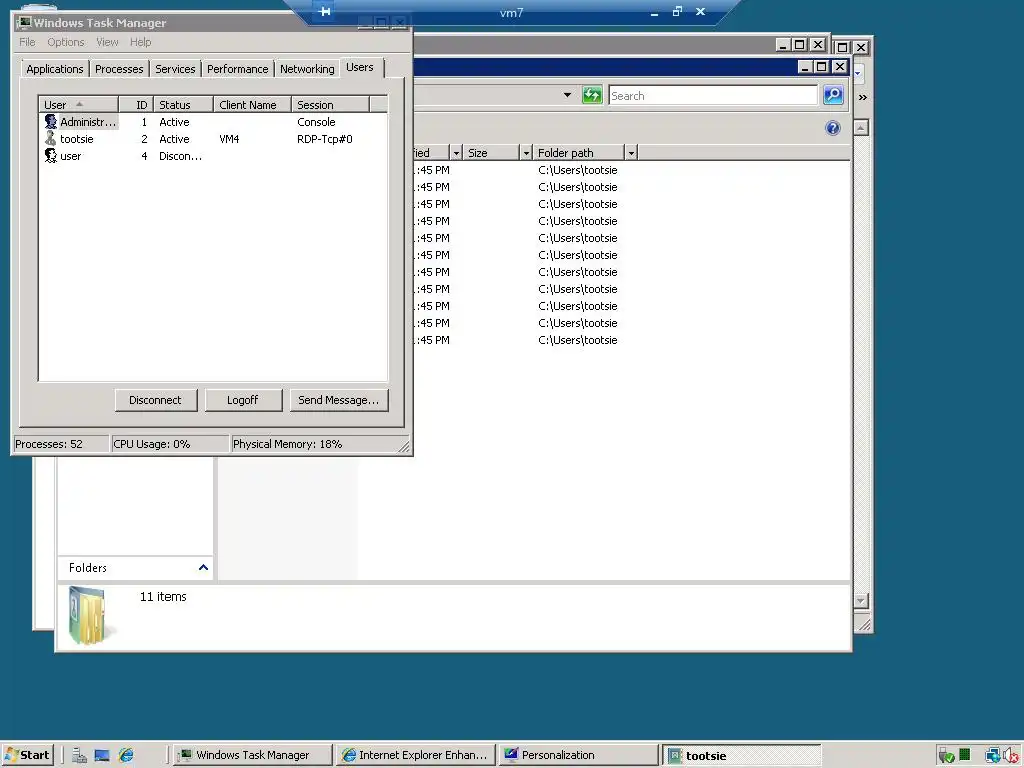Expand the Folders pane chevron
Screen dimensions: 1024x768
[203, 568]
